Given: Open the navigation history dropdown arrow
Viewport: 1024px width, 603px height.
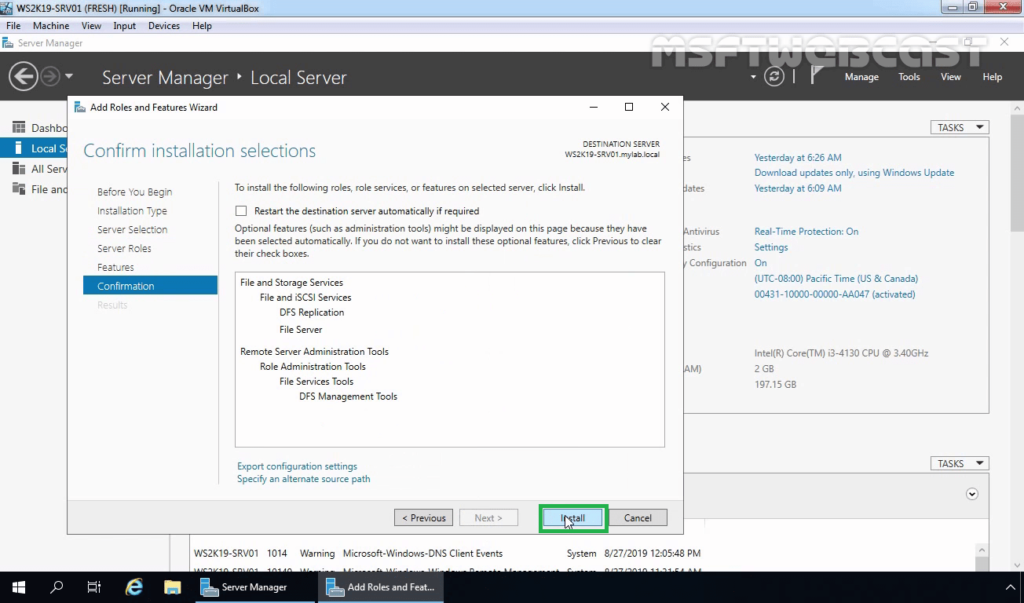Looking at the screenshot, I should (69, 76).
